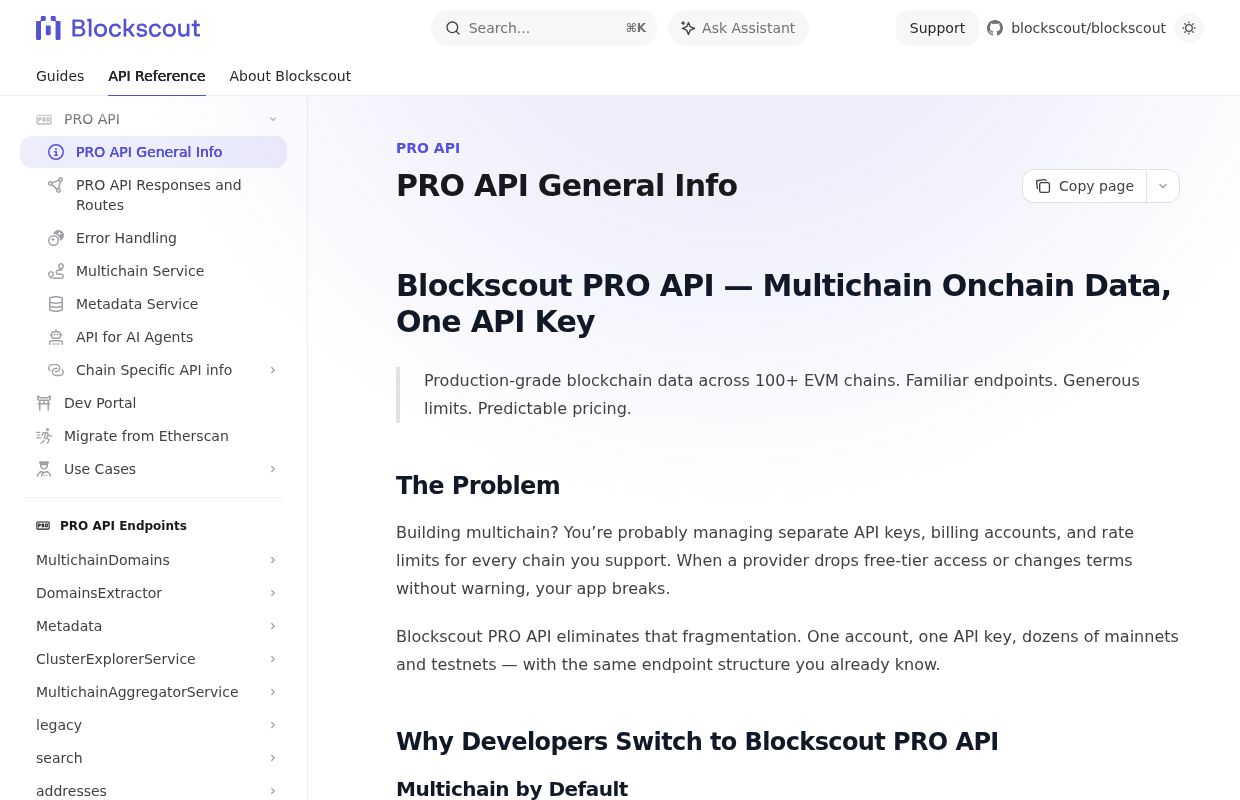Click the MultichainAggregatorService sidebar entry
The width and height of the screenshot is (1240, 800).
click(153, 692)
